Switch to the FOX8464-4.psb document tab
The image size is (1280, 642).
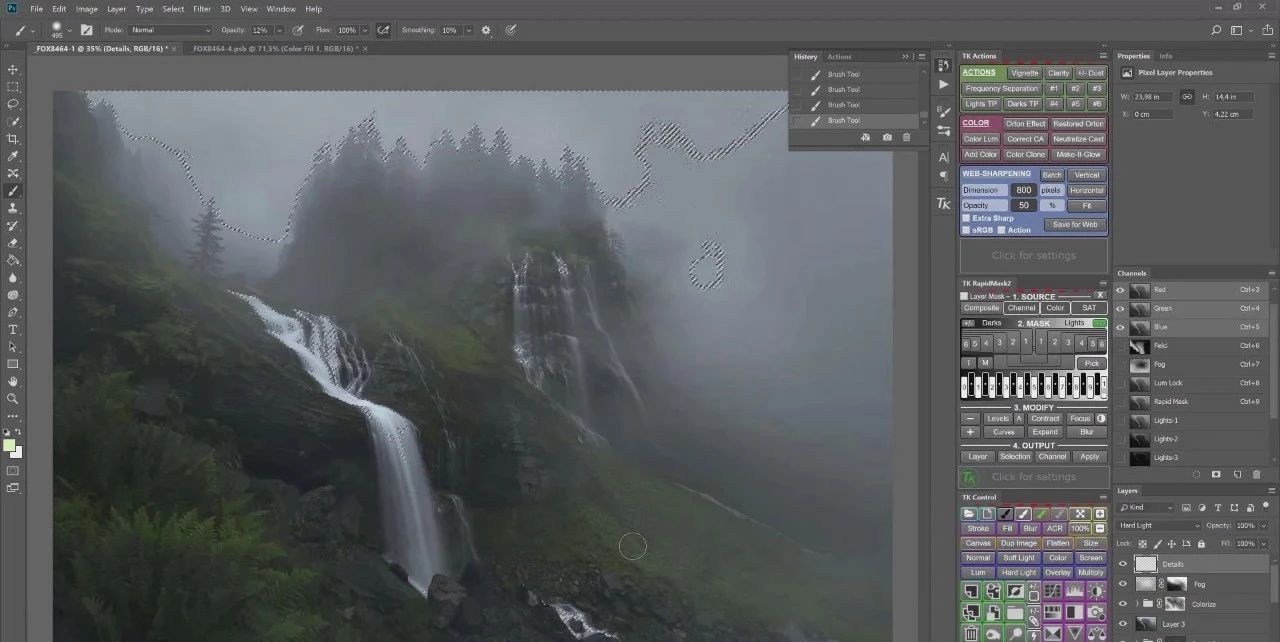pos(274,48)
